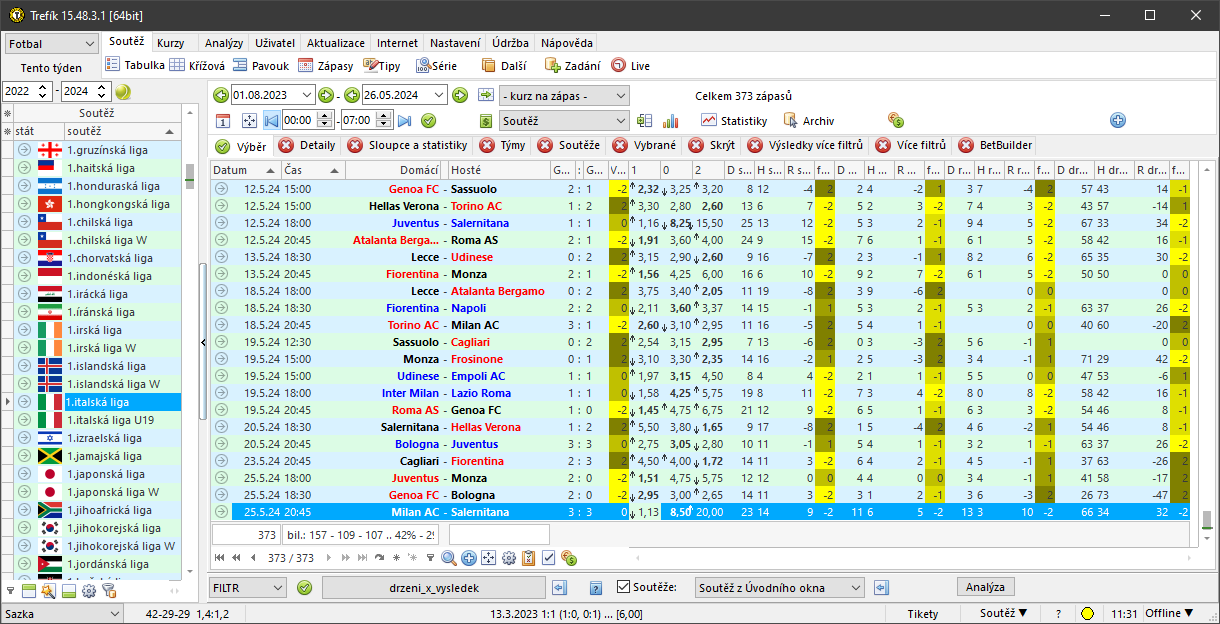Toggle the Skrýt filter
This screenshot has width=1220, height=624.
(x=711, y=145)
